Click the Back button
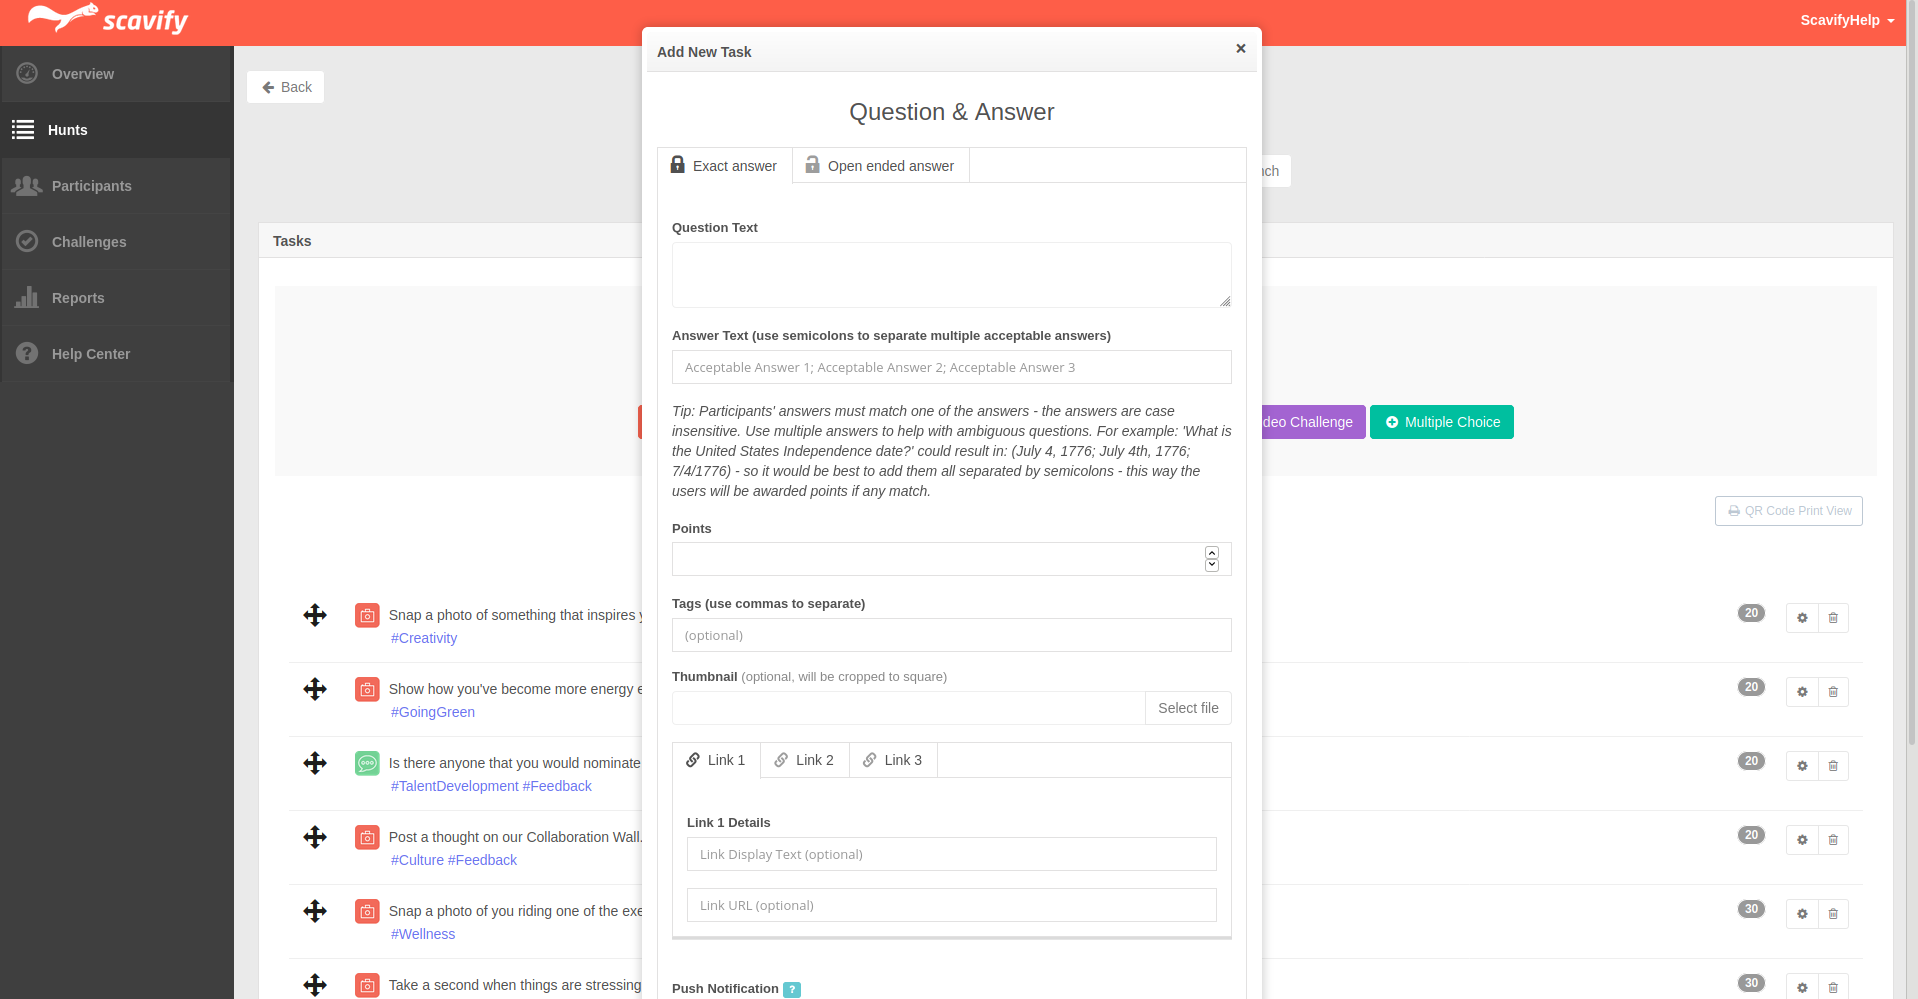This screenshot has height=999, width=1918. 286,87
